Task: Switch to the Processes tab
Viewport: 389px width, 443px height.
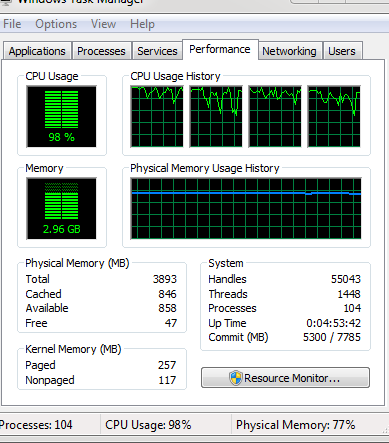Action: point(101,51)
